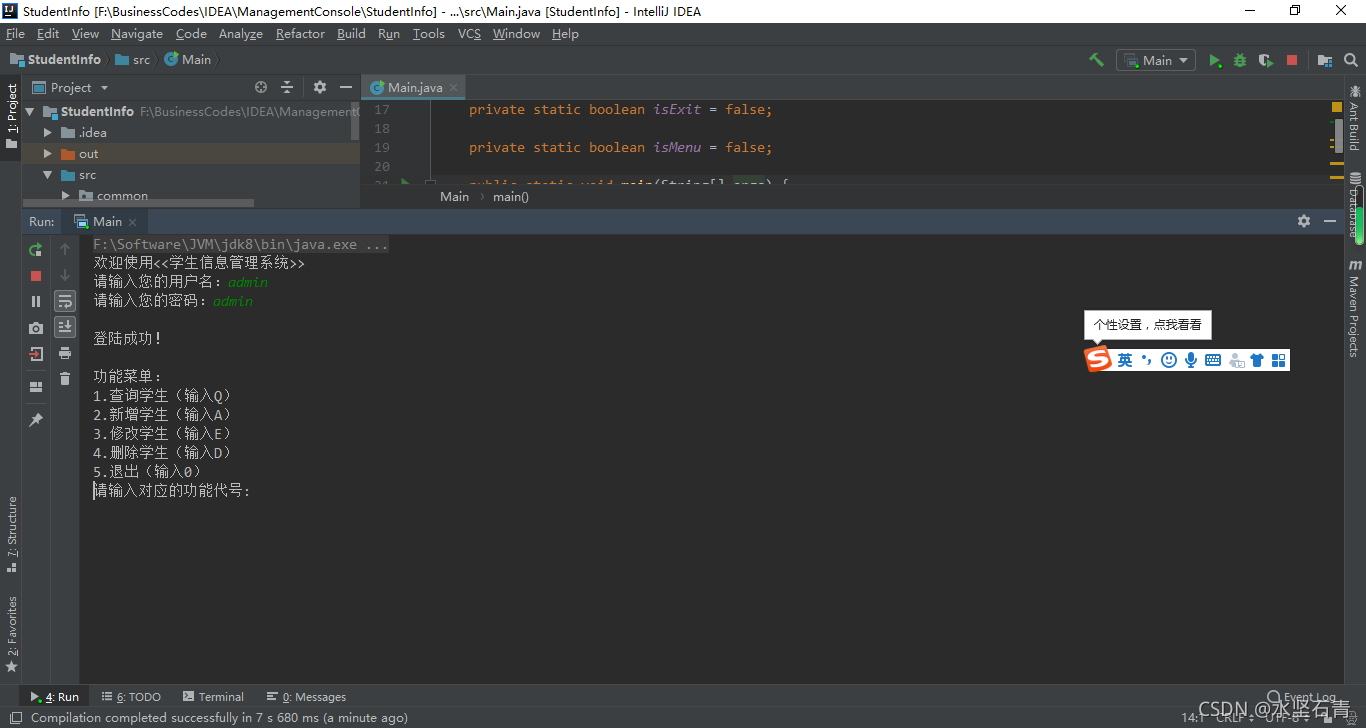Open Run panel settings gear
This screenshot has width=1366, height=728.
pyautogui.click(x=1304, y=221)
